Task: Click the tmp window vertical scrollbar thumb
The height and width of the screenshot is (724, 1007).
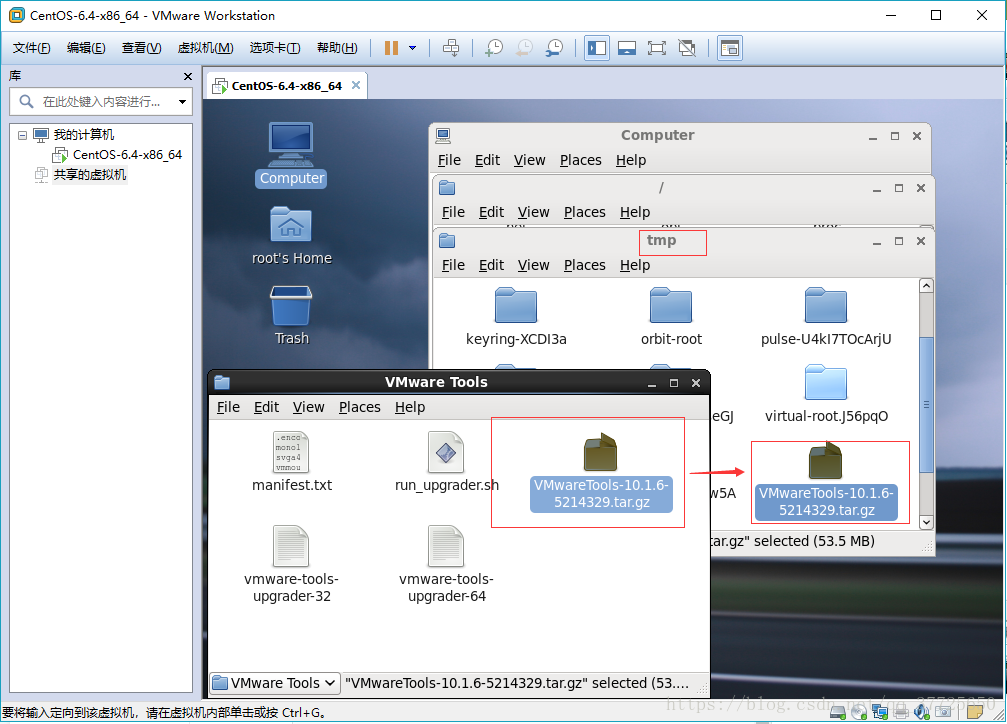Action: coord(926,405)
